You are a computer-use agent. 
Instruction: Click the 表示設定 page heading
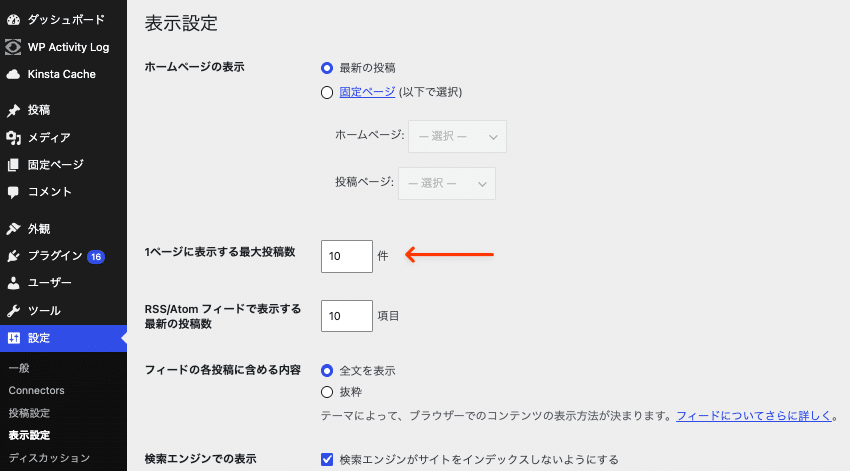tap(181, 23)
